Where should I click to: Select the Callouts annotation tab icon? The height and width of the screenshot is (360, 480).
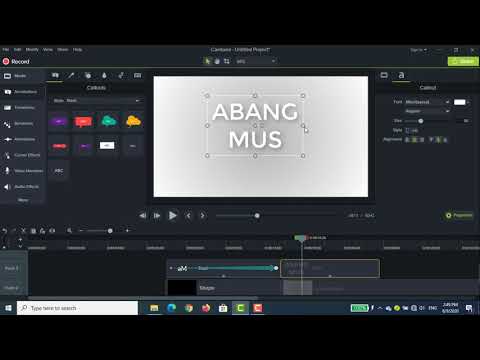[55, 76]
